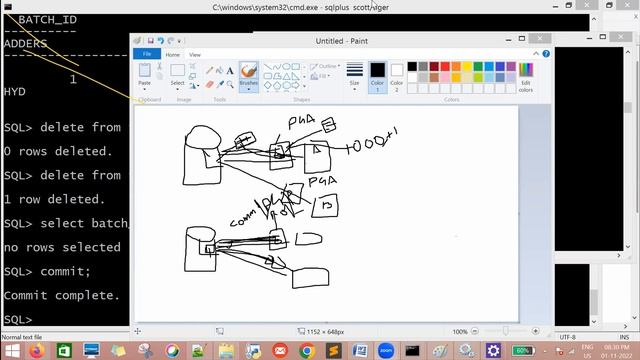Select the Oval shape in the Shapes gallery
The image size is (640, 360).
pyautogui.click(x=287, y=67)
